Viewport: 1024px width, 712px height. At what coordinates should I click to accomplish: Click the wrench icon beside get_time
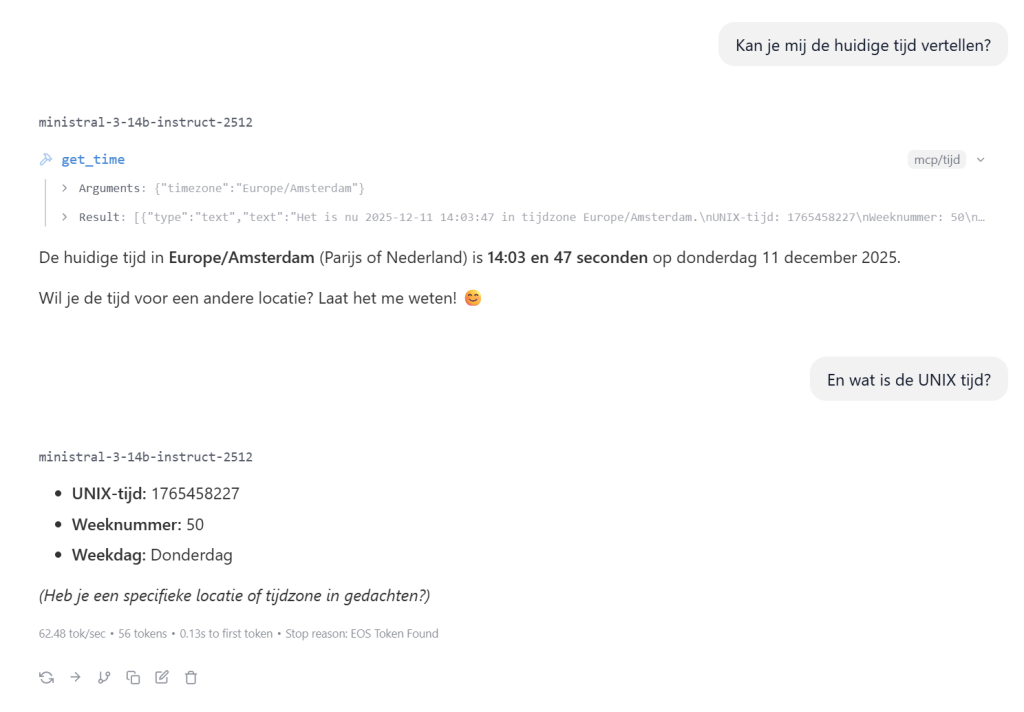point(46,160)
